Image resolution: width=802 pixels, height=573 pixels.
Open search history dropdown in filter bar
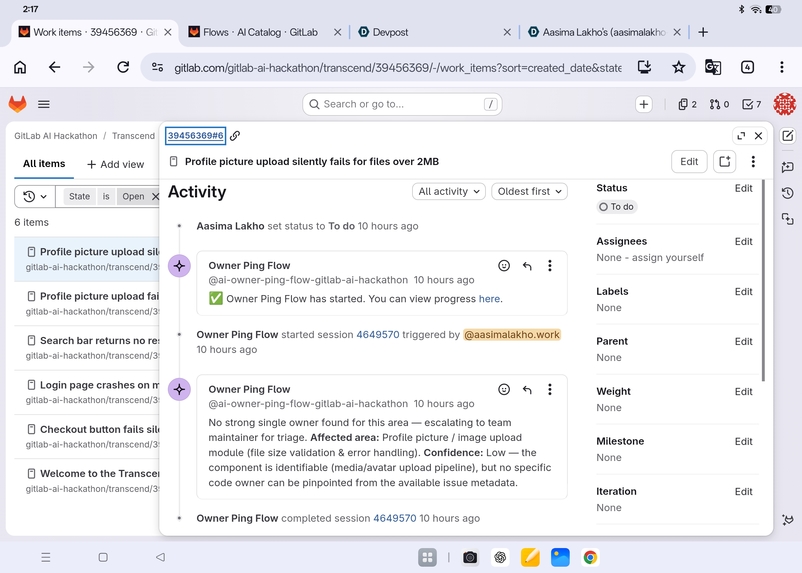35,196
